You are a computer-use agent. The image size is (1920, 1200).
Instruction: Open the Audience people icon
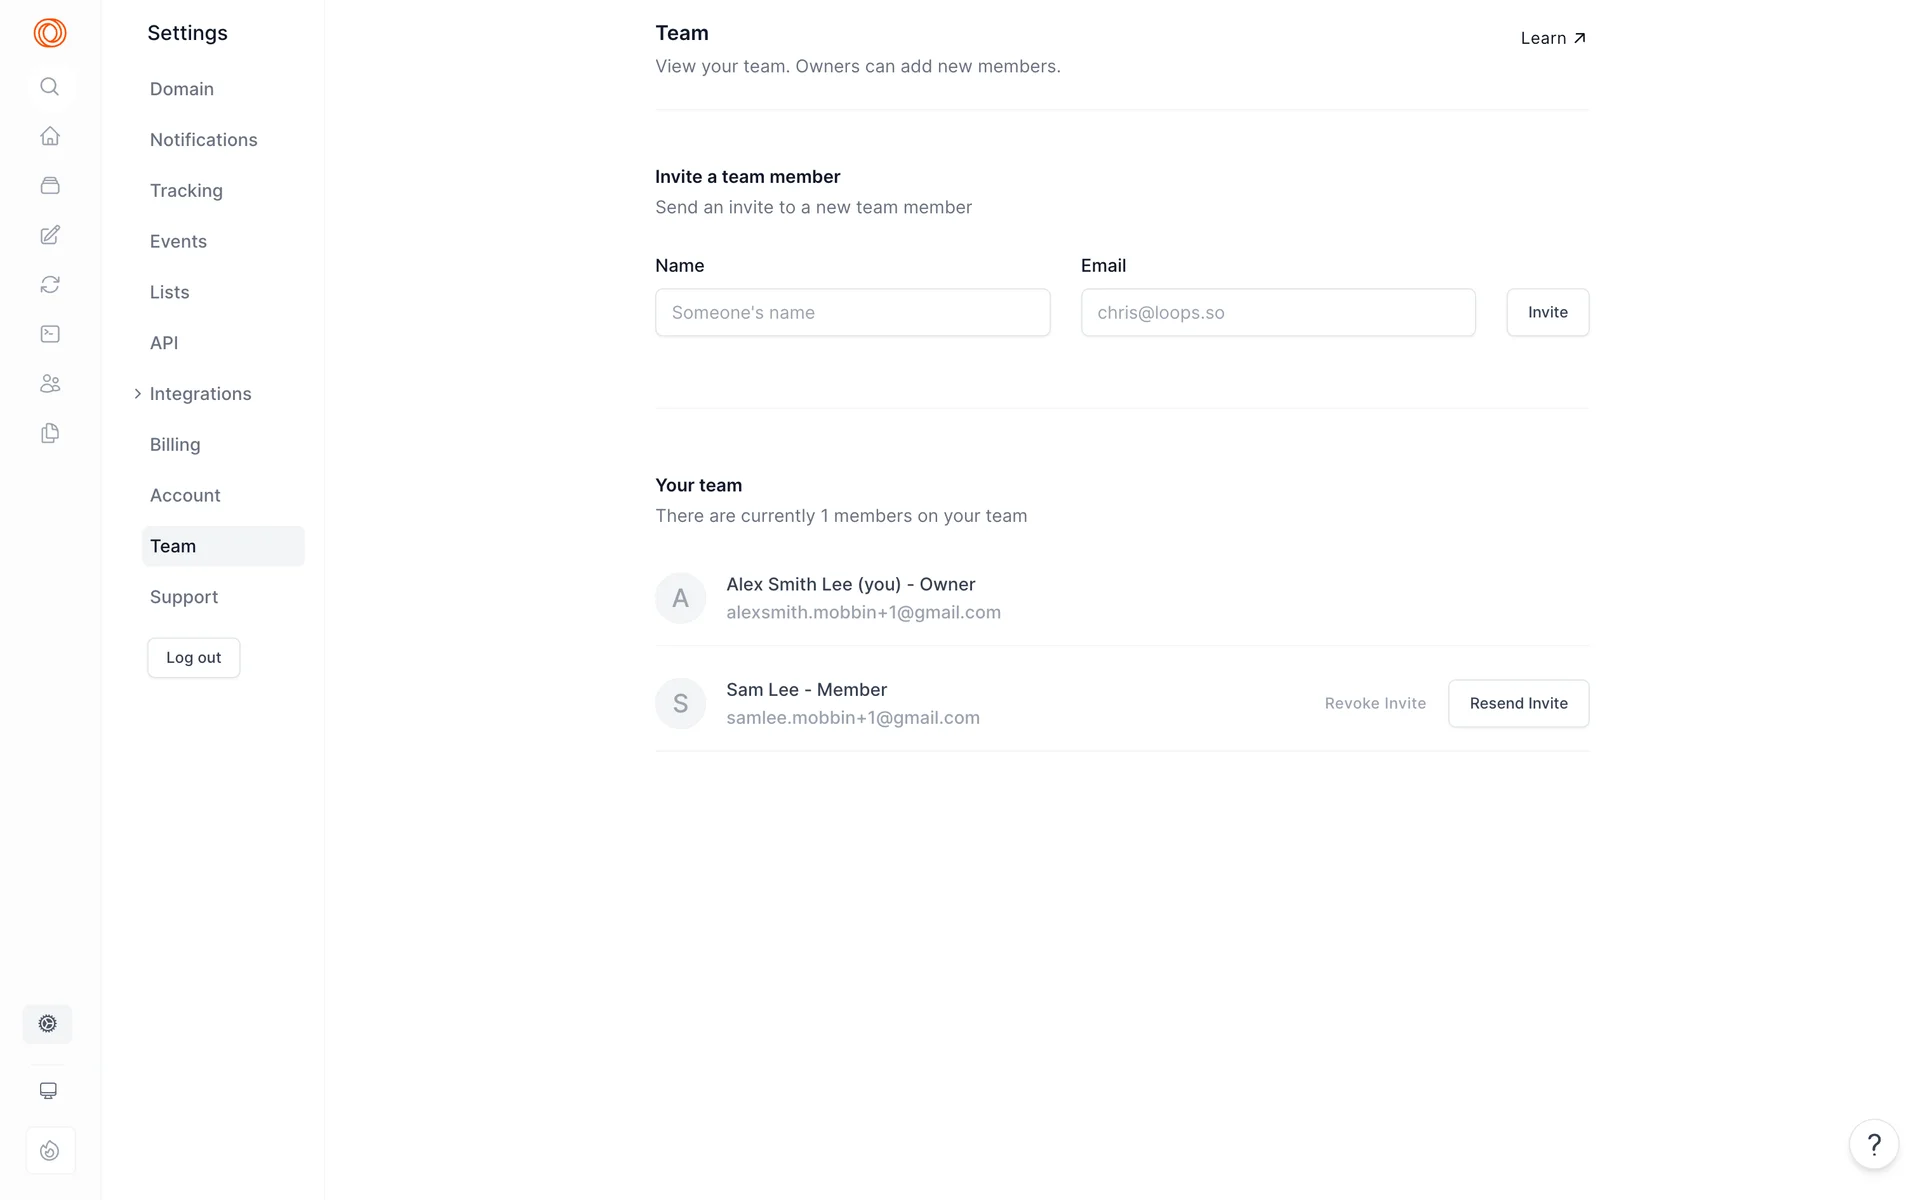(x=50, y=384)
